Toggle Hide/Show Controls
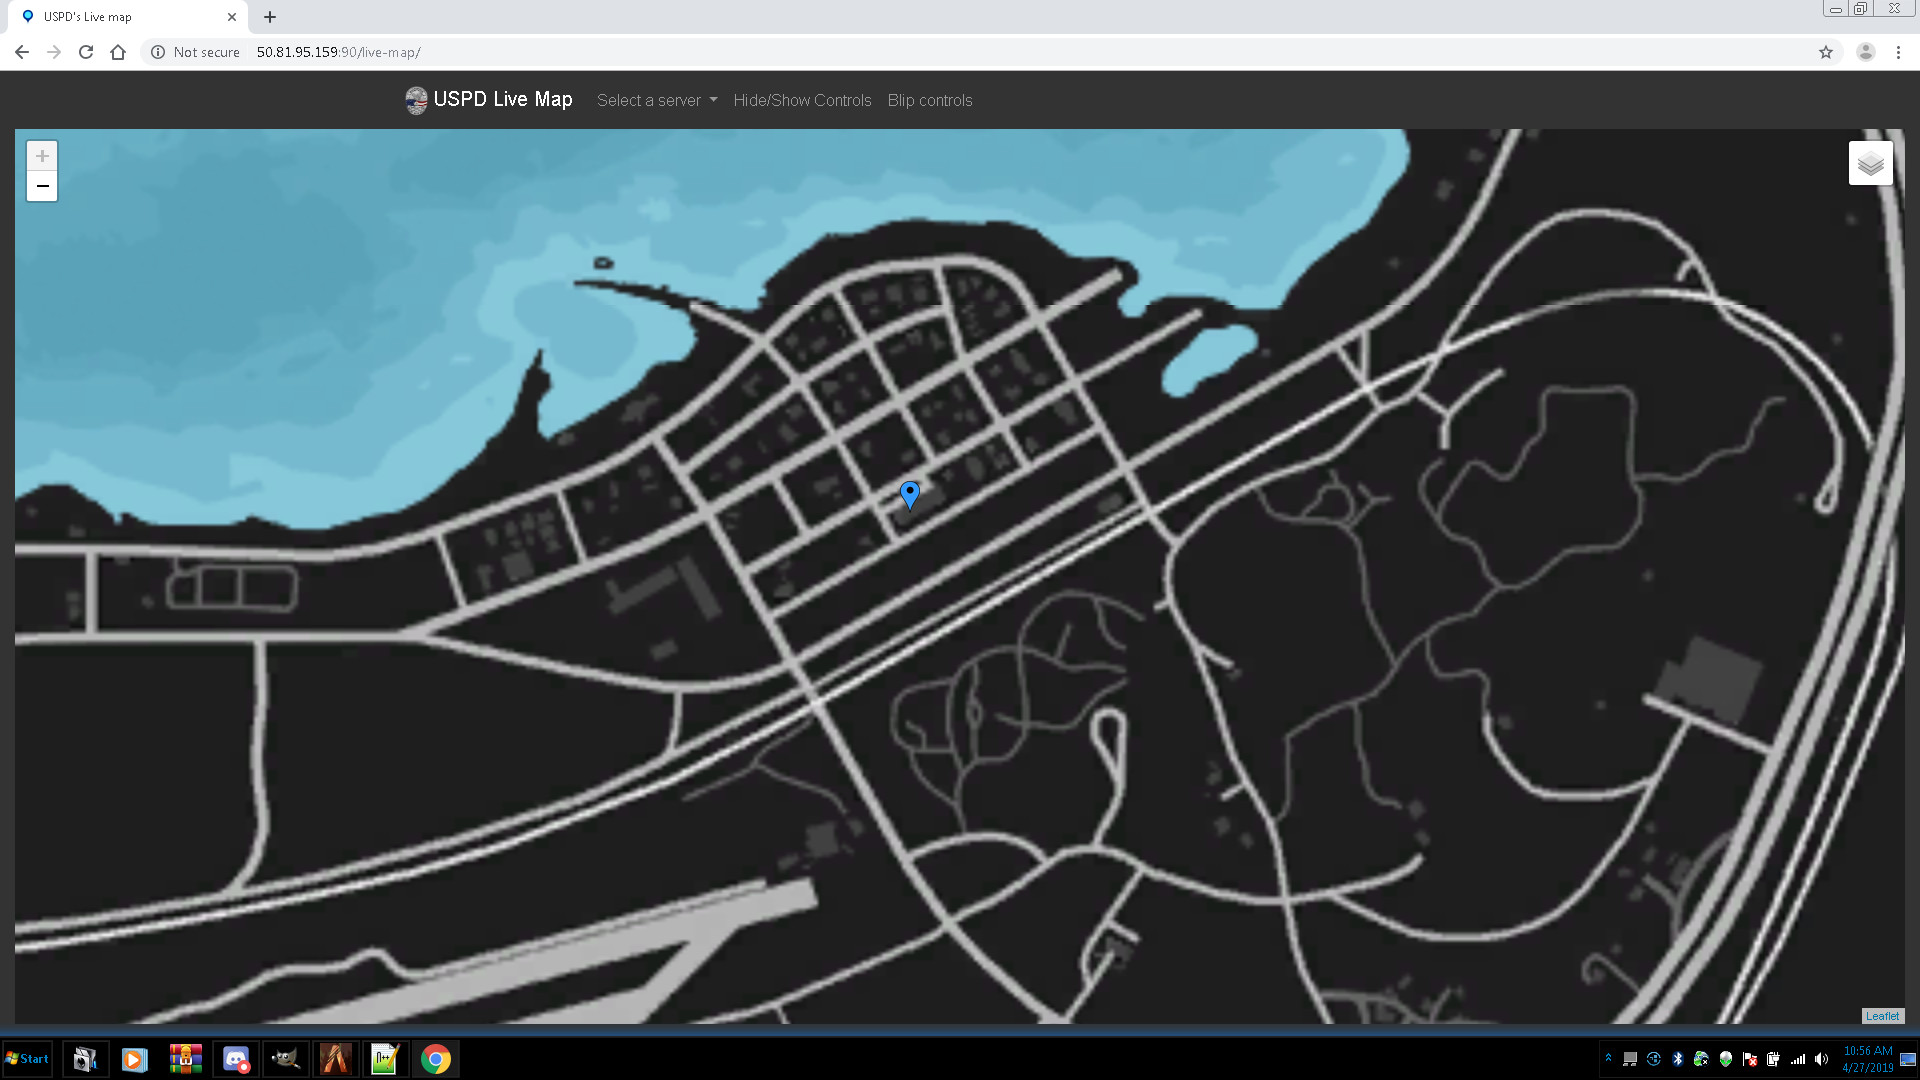Viewport: 1920px width, 1080px height. coord(801,100)
